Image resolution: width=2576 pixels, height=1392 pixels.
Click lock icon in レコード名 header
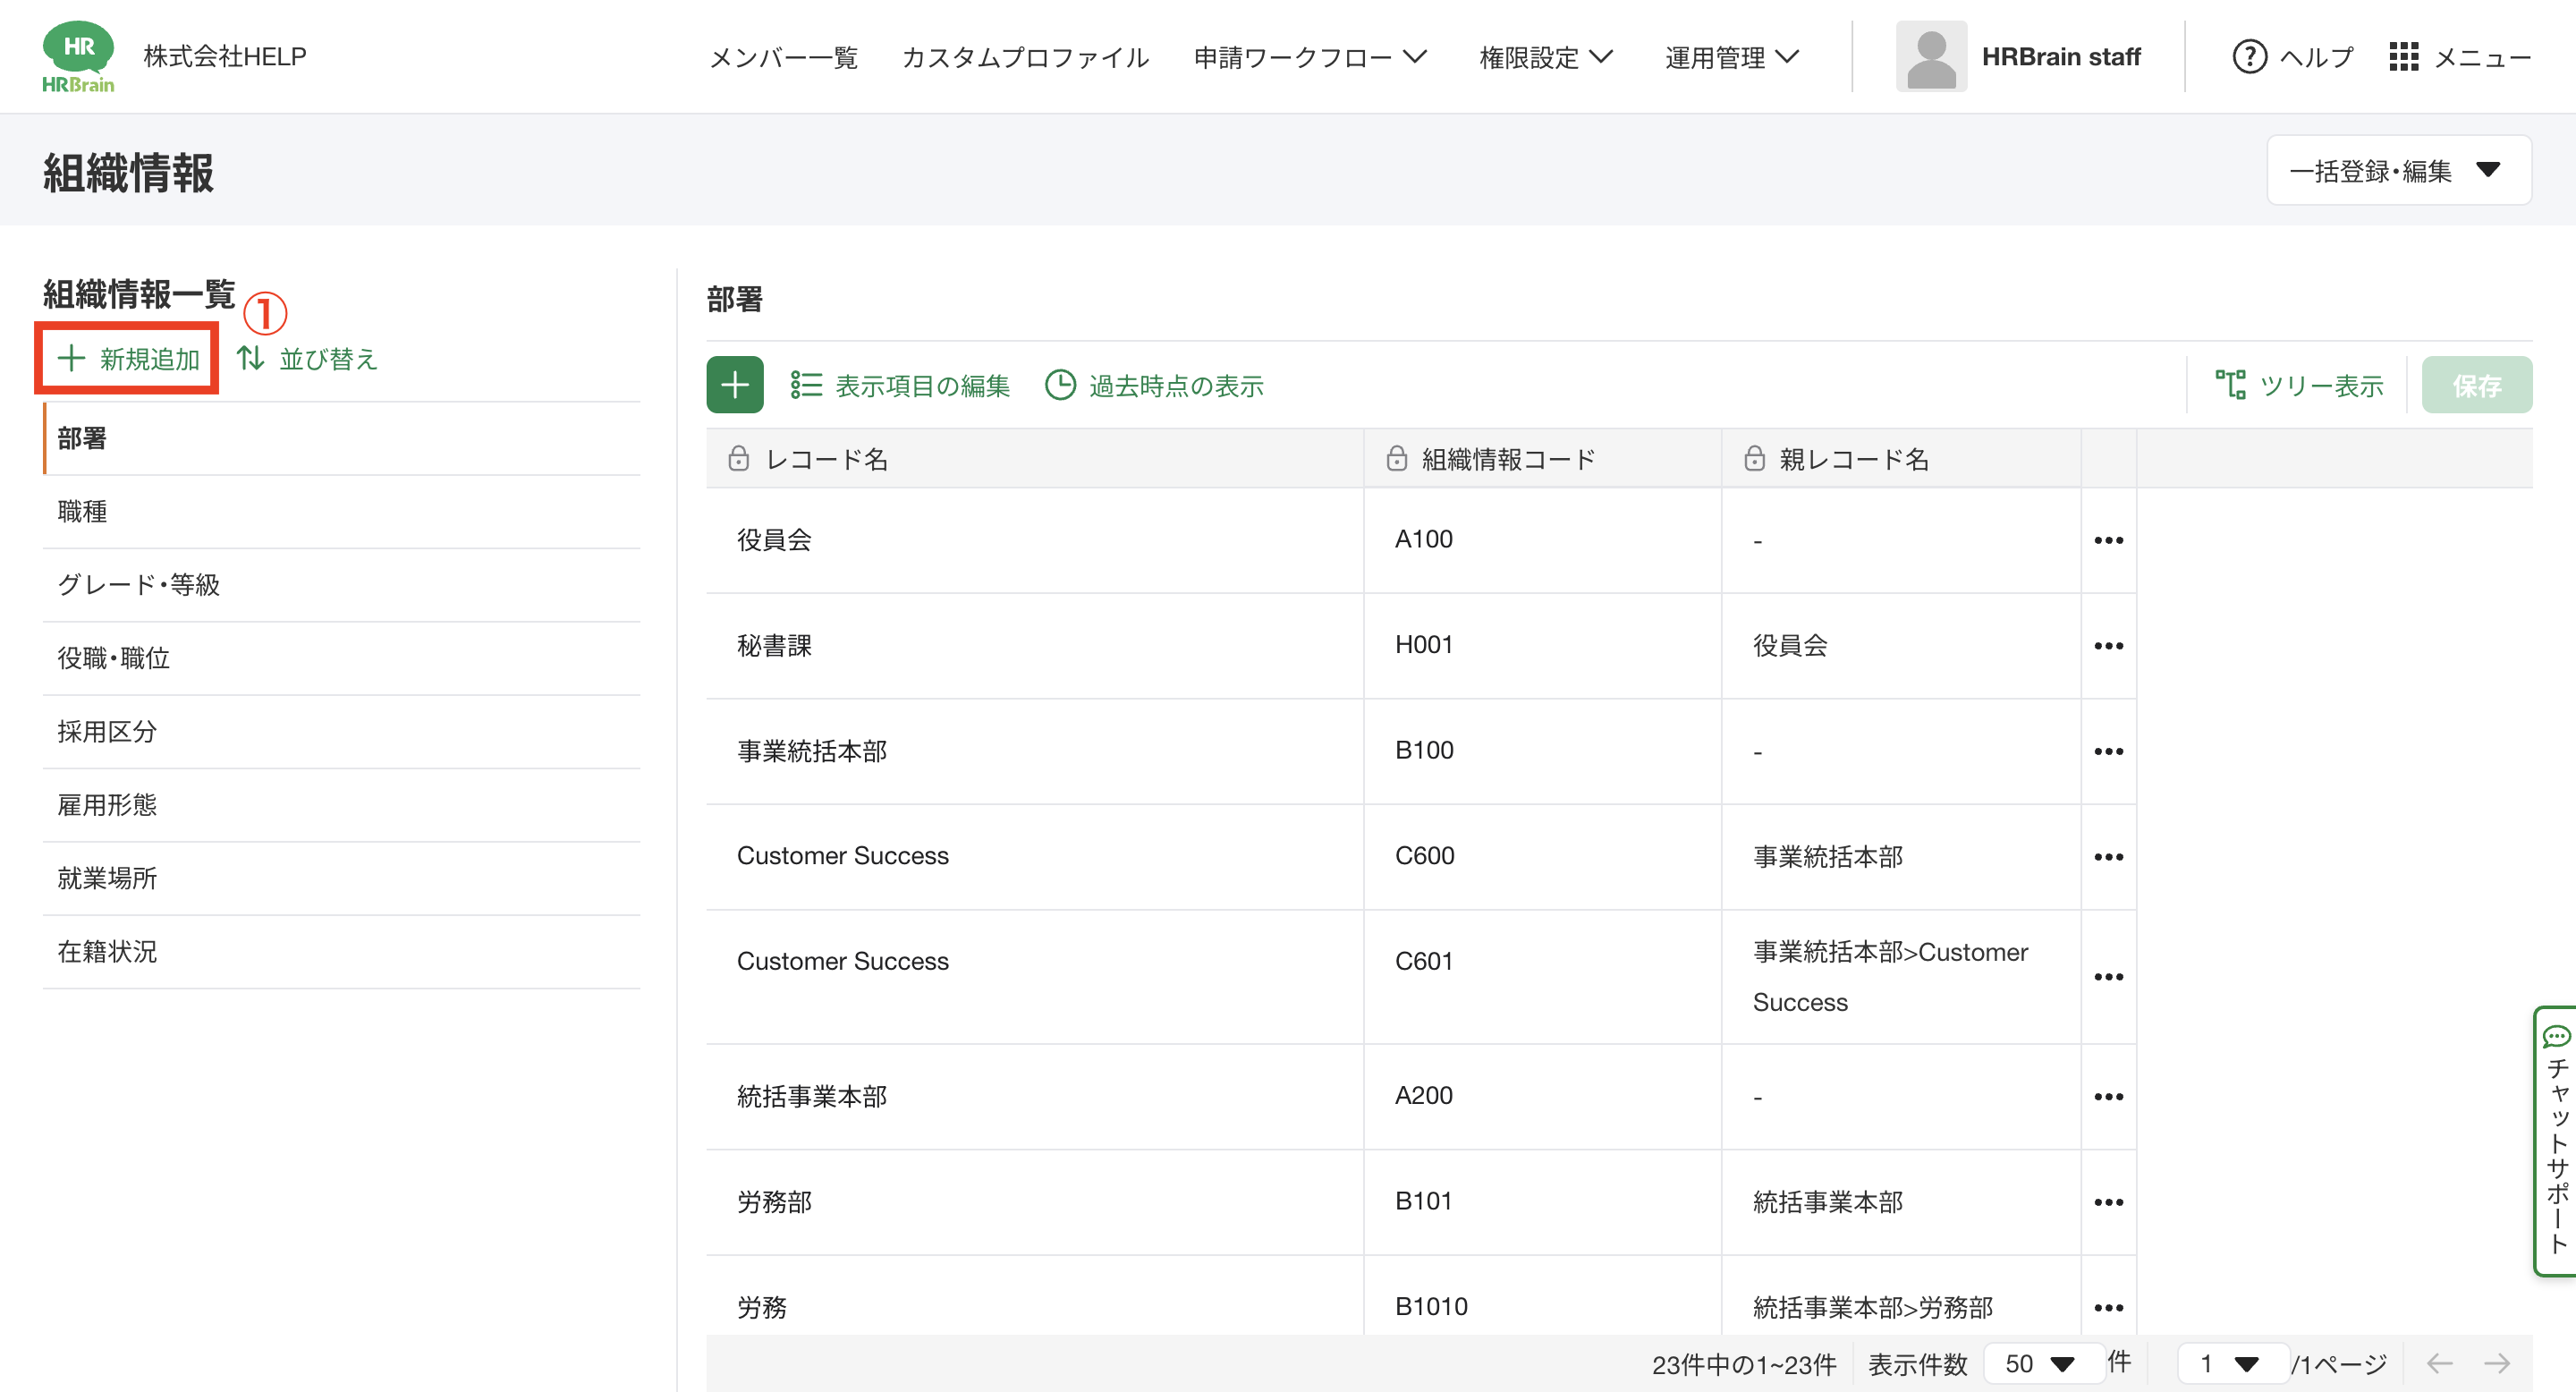coord(738,459)
